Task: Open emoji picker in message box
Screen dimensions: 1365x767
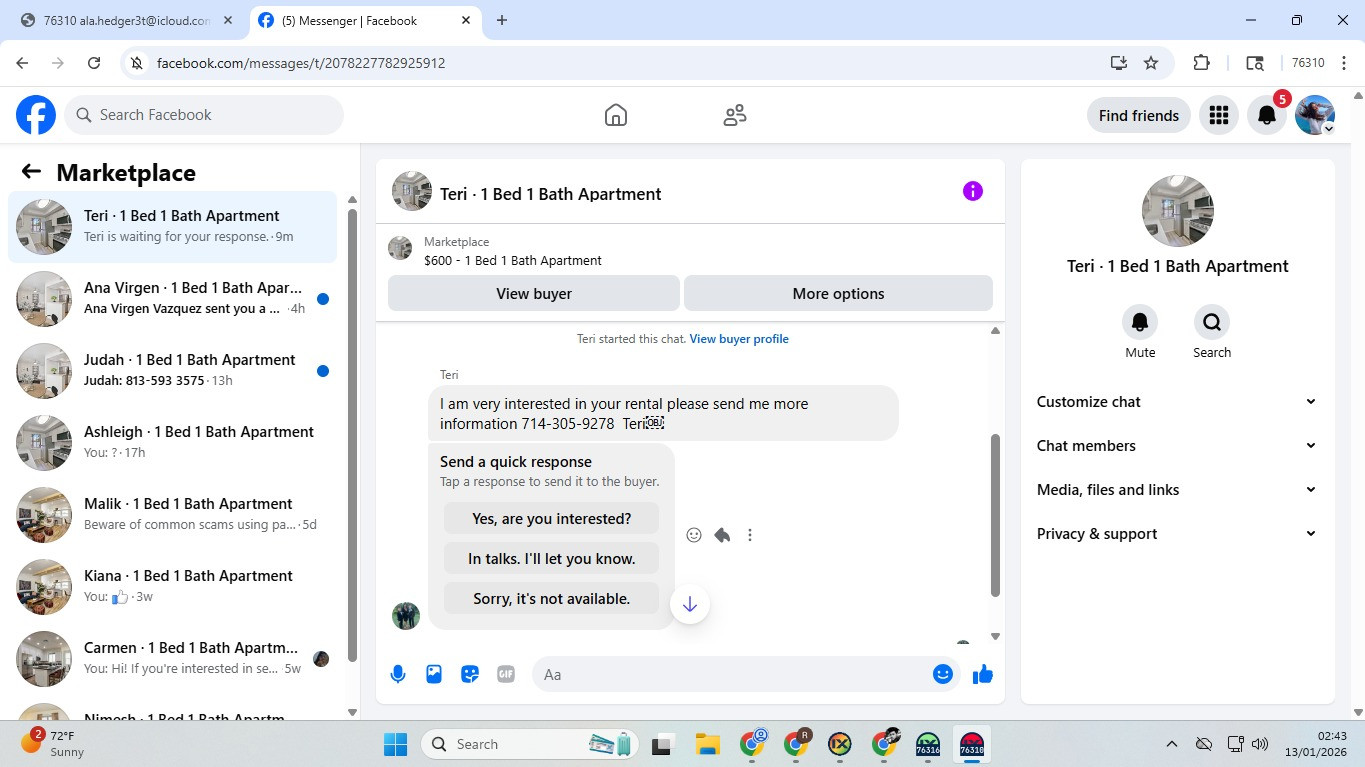Action: 942,674
